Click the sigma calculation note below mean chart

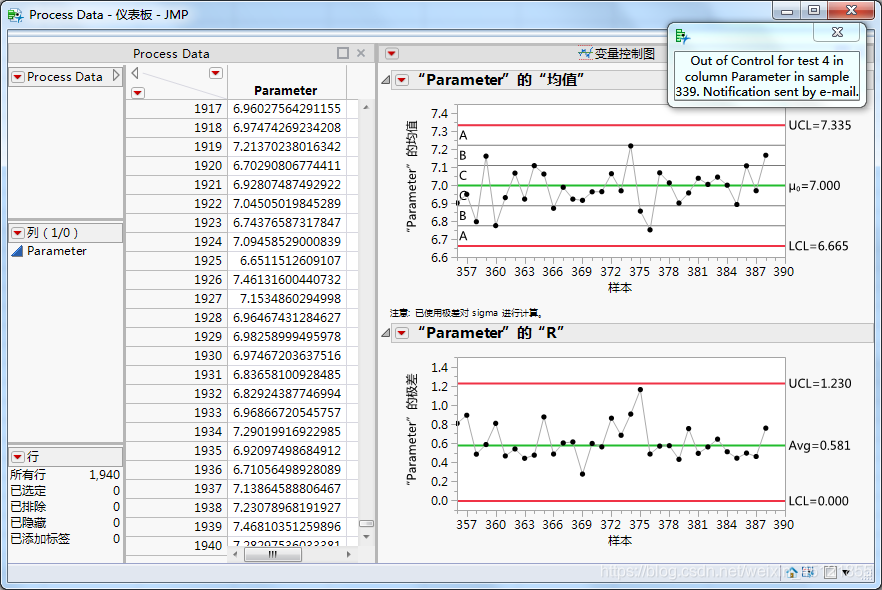[466, 313]
